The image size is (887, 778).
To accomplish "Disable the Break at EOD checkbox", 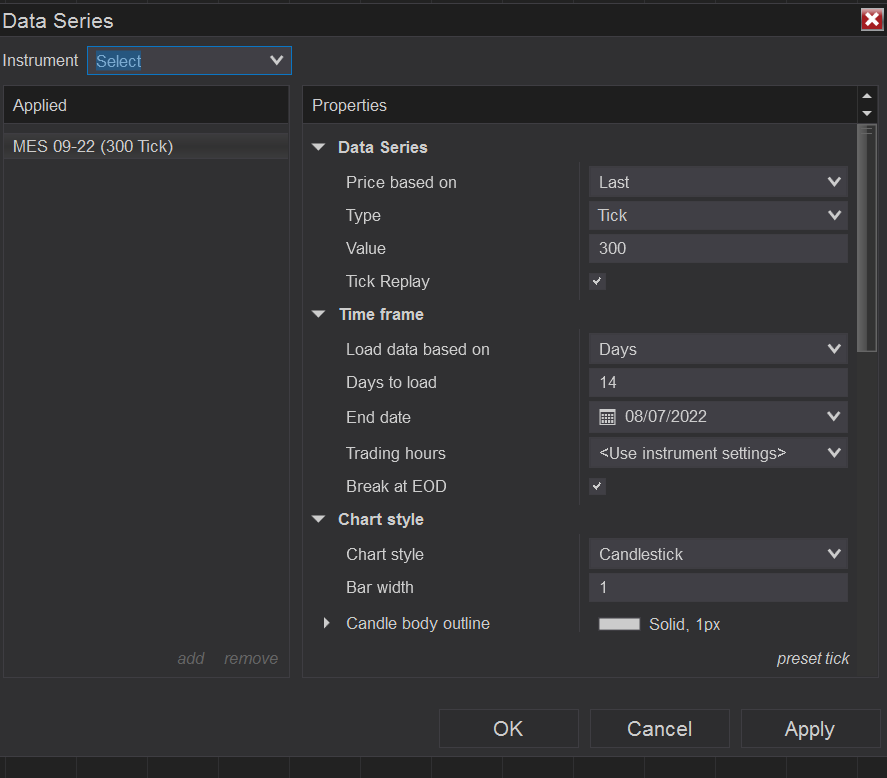I will pos(597,487).
